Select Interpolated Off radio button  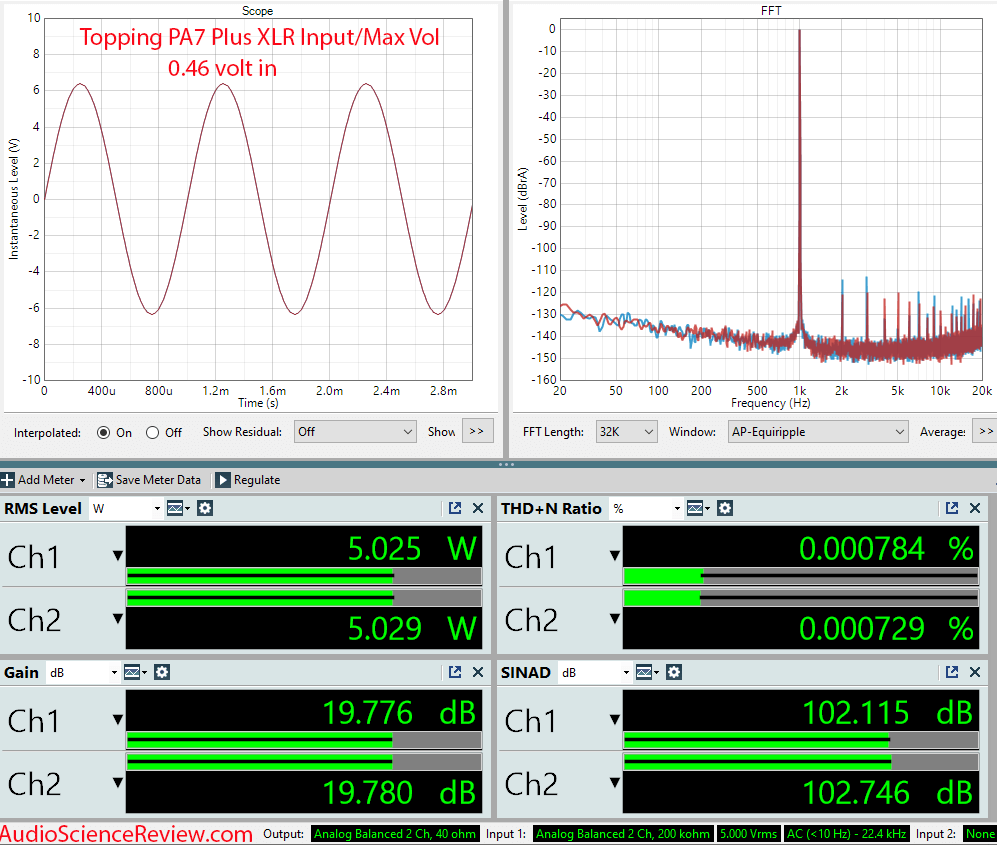[152, 432]
